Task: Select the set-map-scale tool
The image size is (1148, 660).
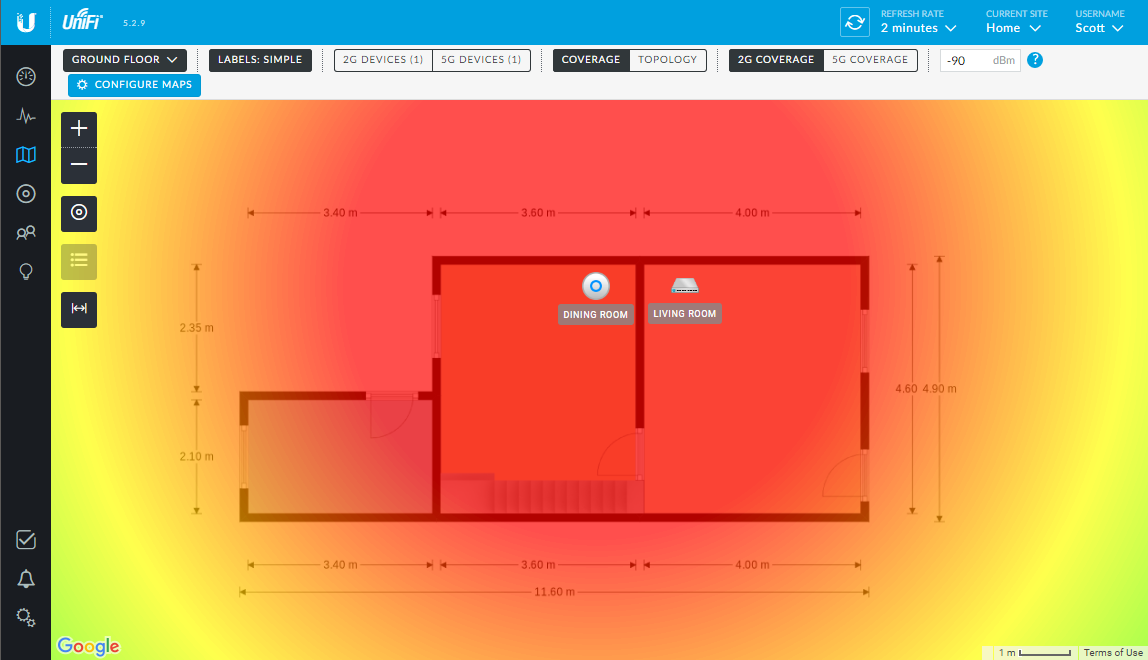Action: (x=78, y=309)
